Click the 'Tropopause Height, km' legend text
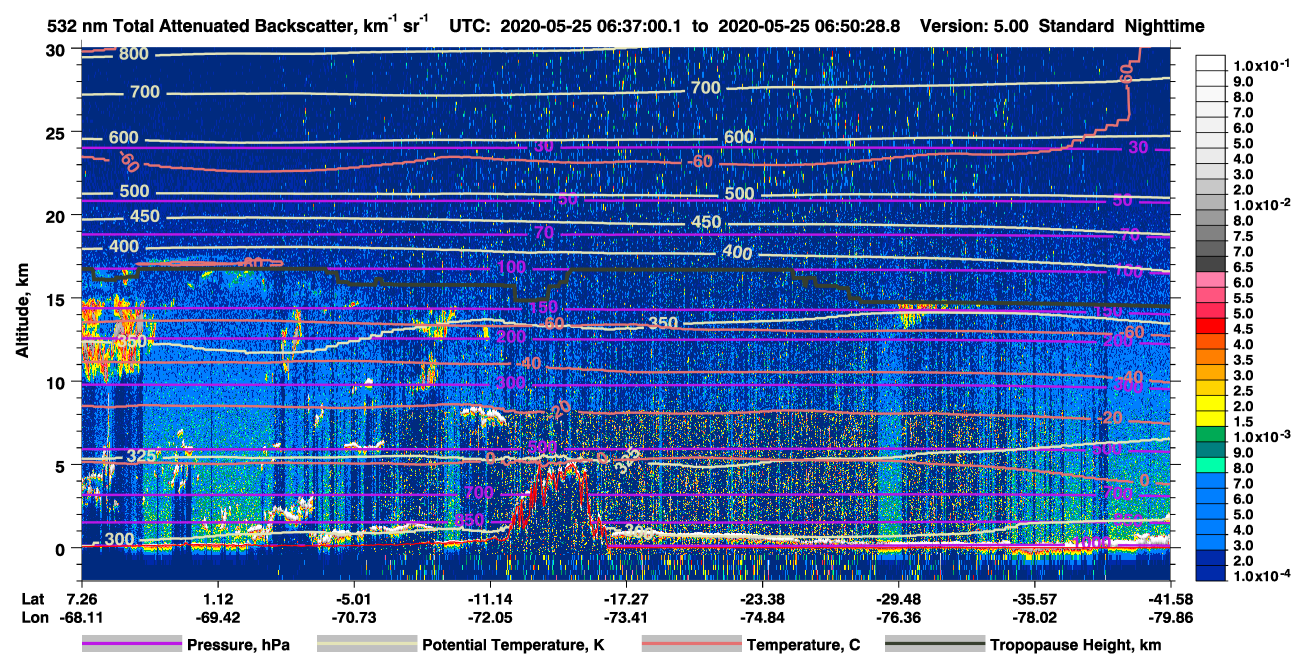The width and height of the screenshot is (1300, 667). 1076,645
